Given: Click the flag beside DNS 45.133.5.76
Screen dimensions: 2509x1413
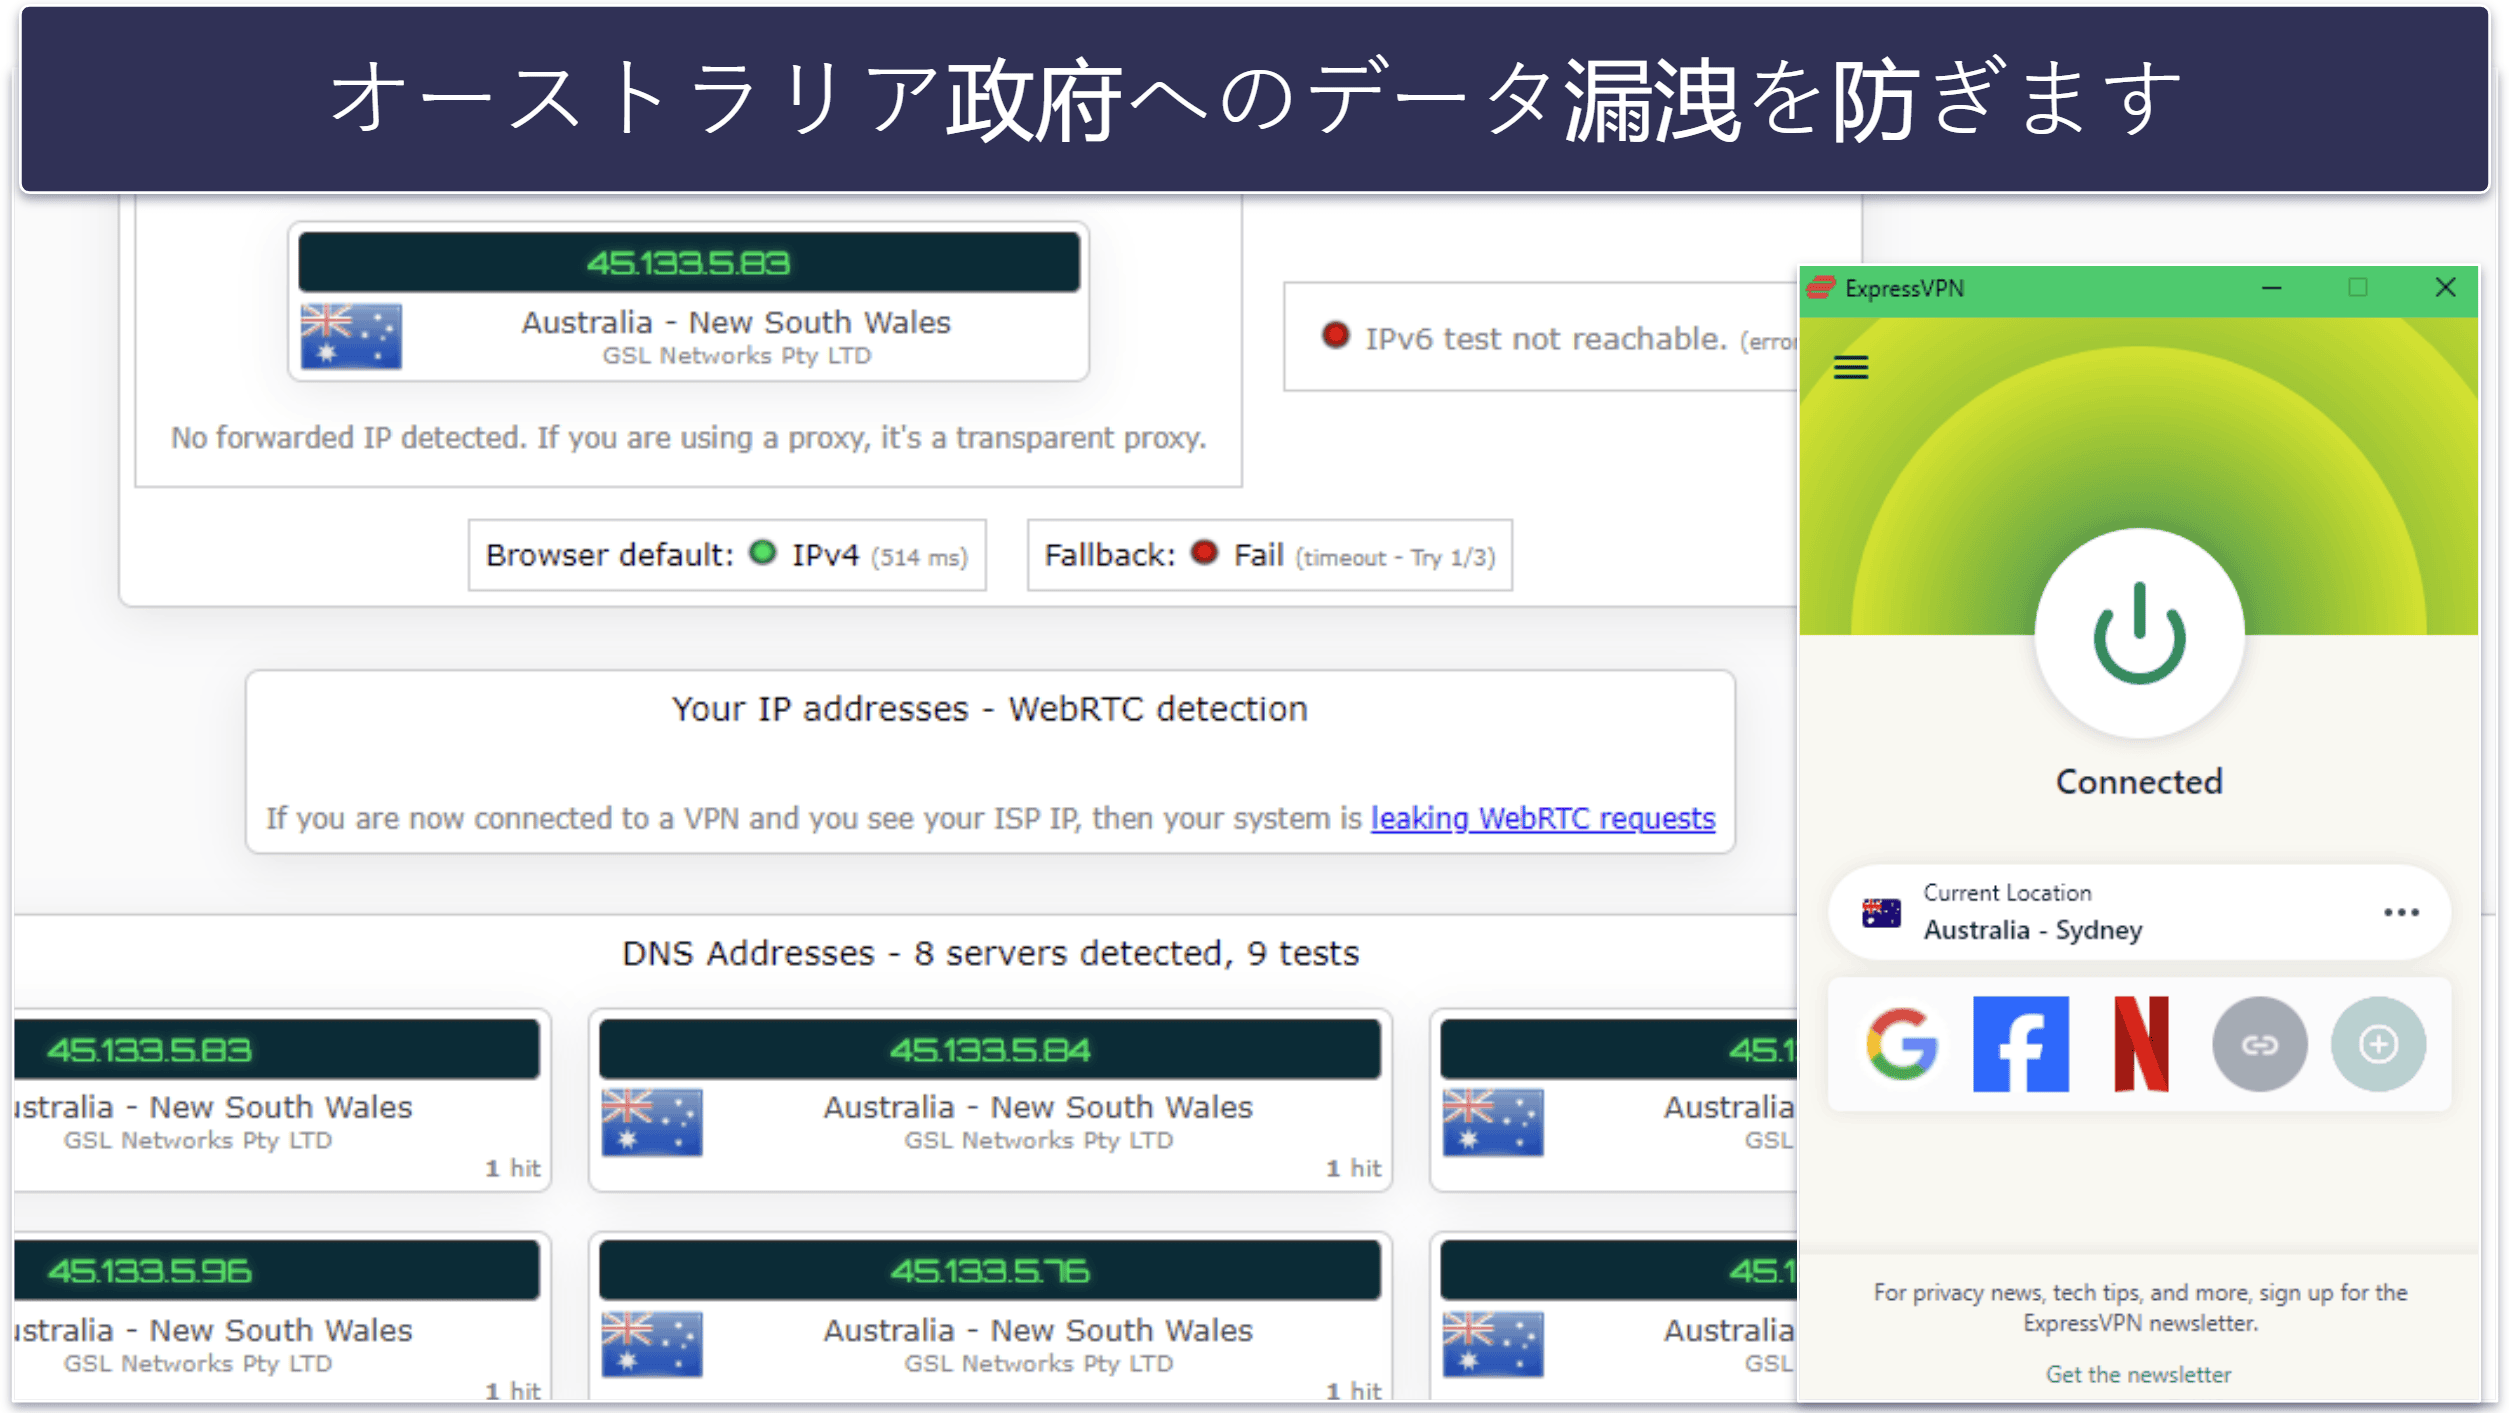Looking at the screenshot, I should (x=652, y=1344).
